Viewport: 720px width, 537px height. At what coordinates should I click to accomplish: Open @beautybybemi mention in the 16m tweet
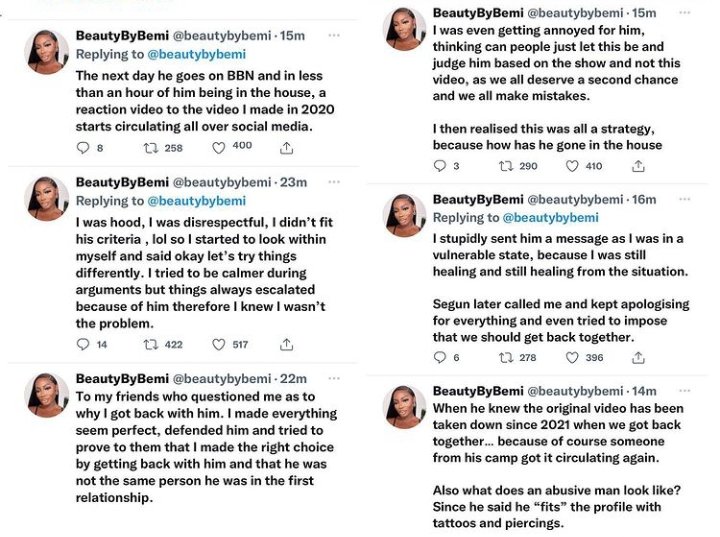click(x=554, y=217)
